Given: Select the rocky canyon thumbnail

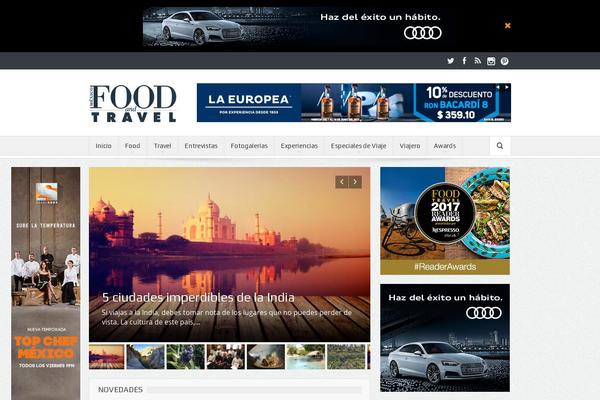Looking at the screenshot, I should point(145,357).
